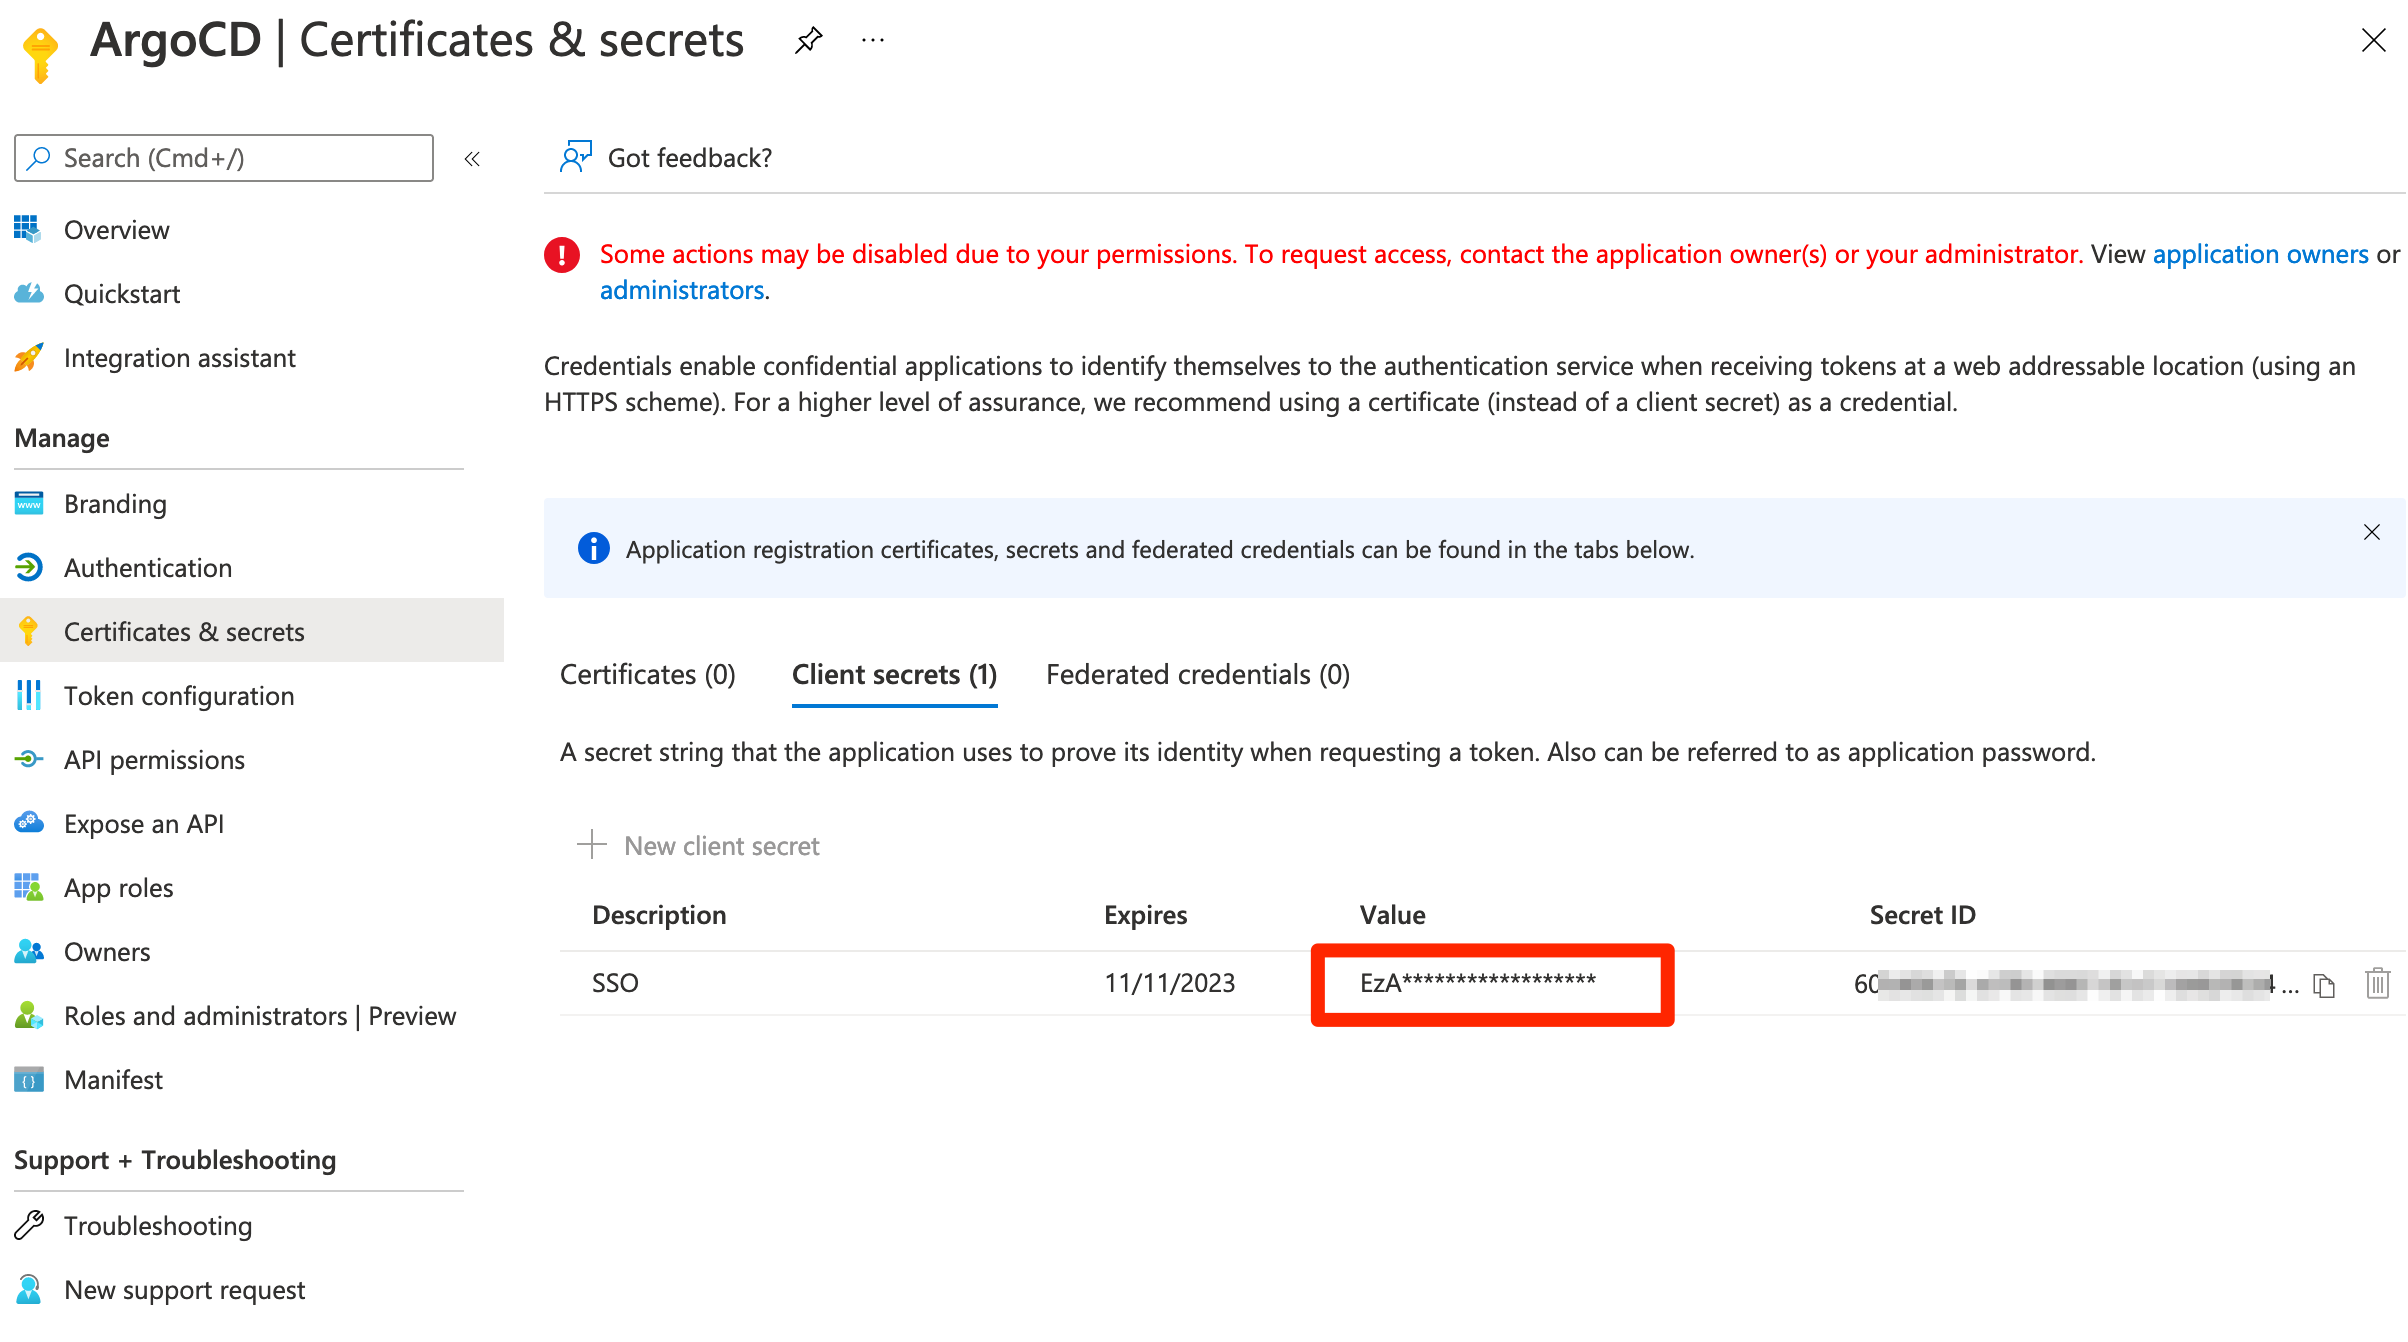
Task: Switch to Federated credentials (0) tab
Action: (1197, 675)
